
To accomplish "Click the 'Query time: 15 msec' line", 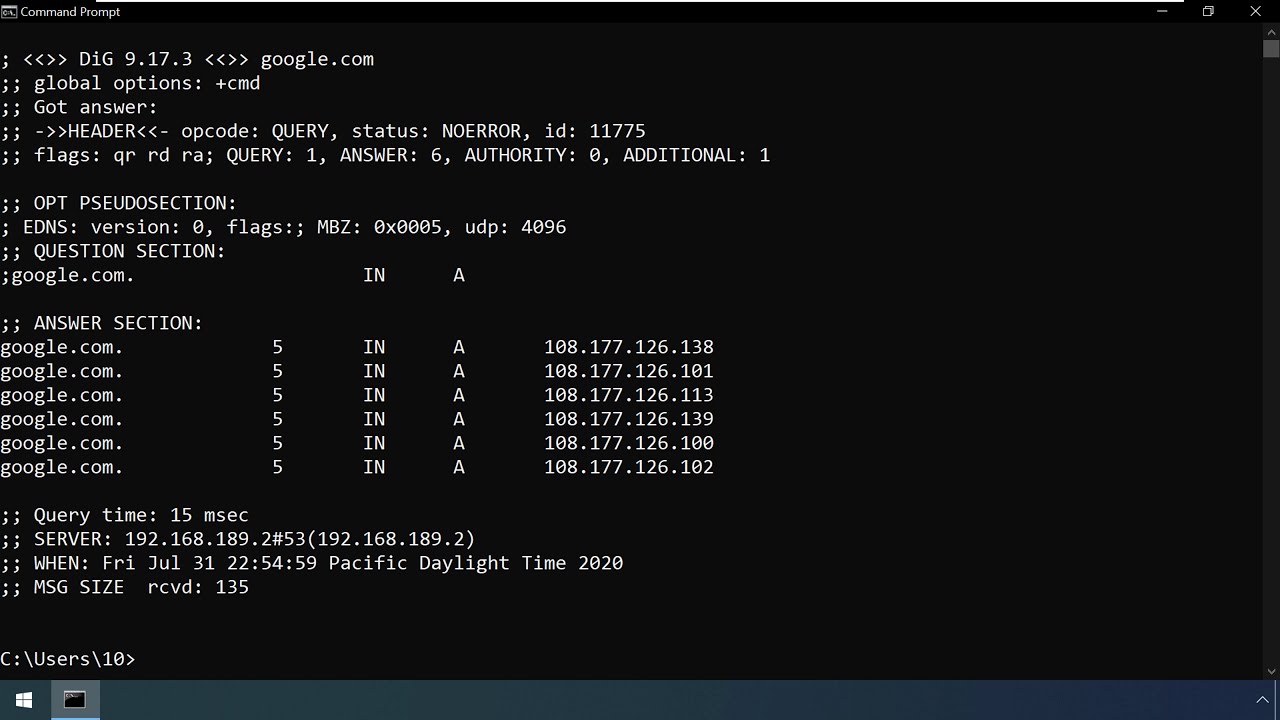I will (125, 515).
